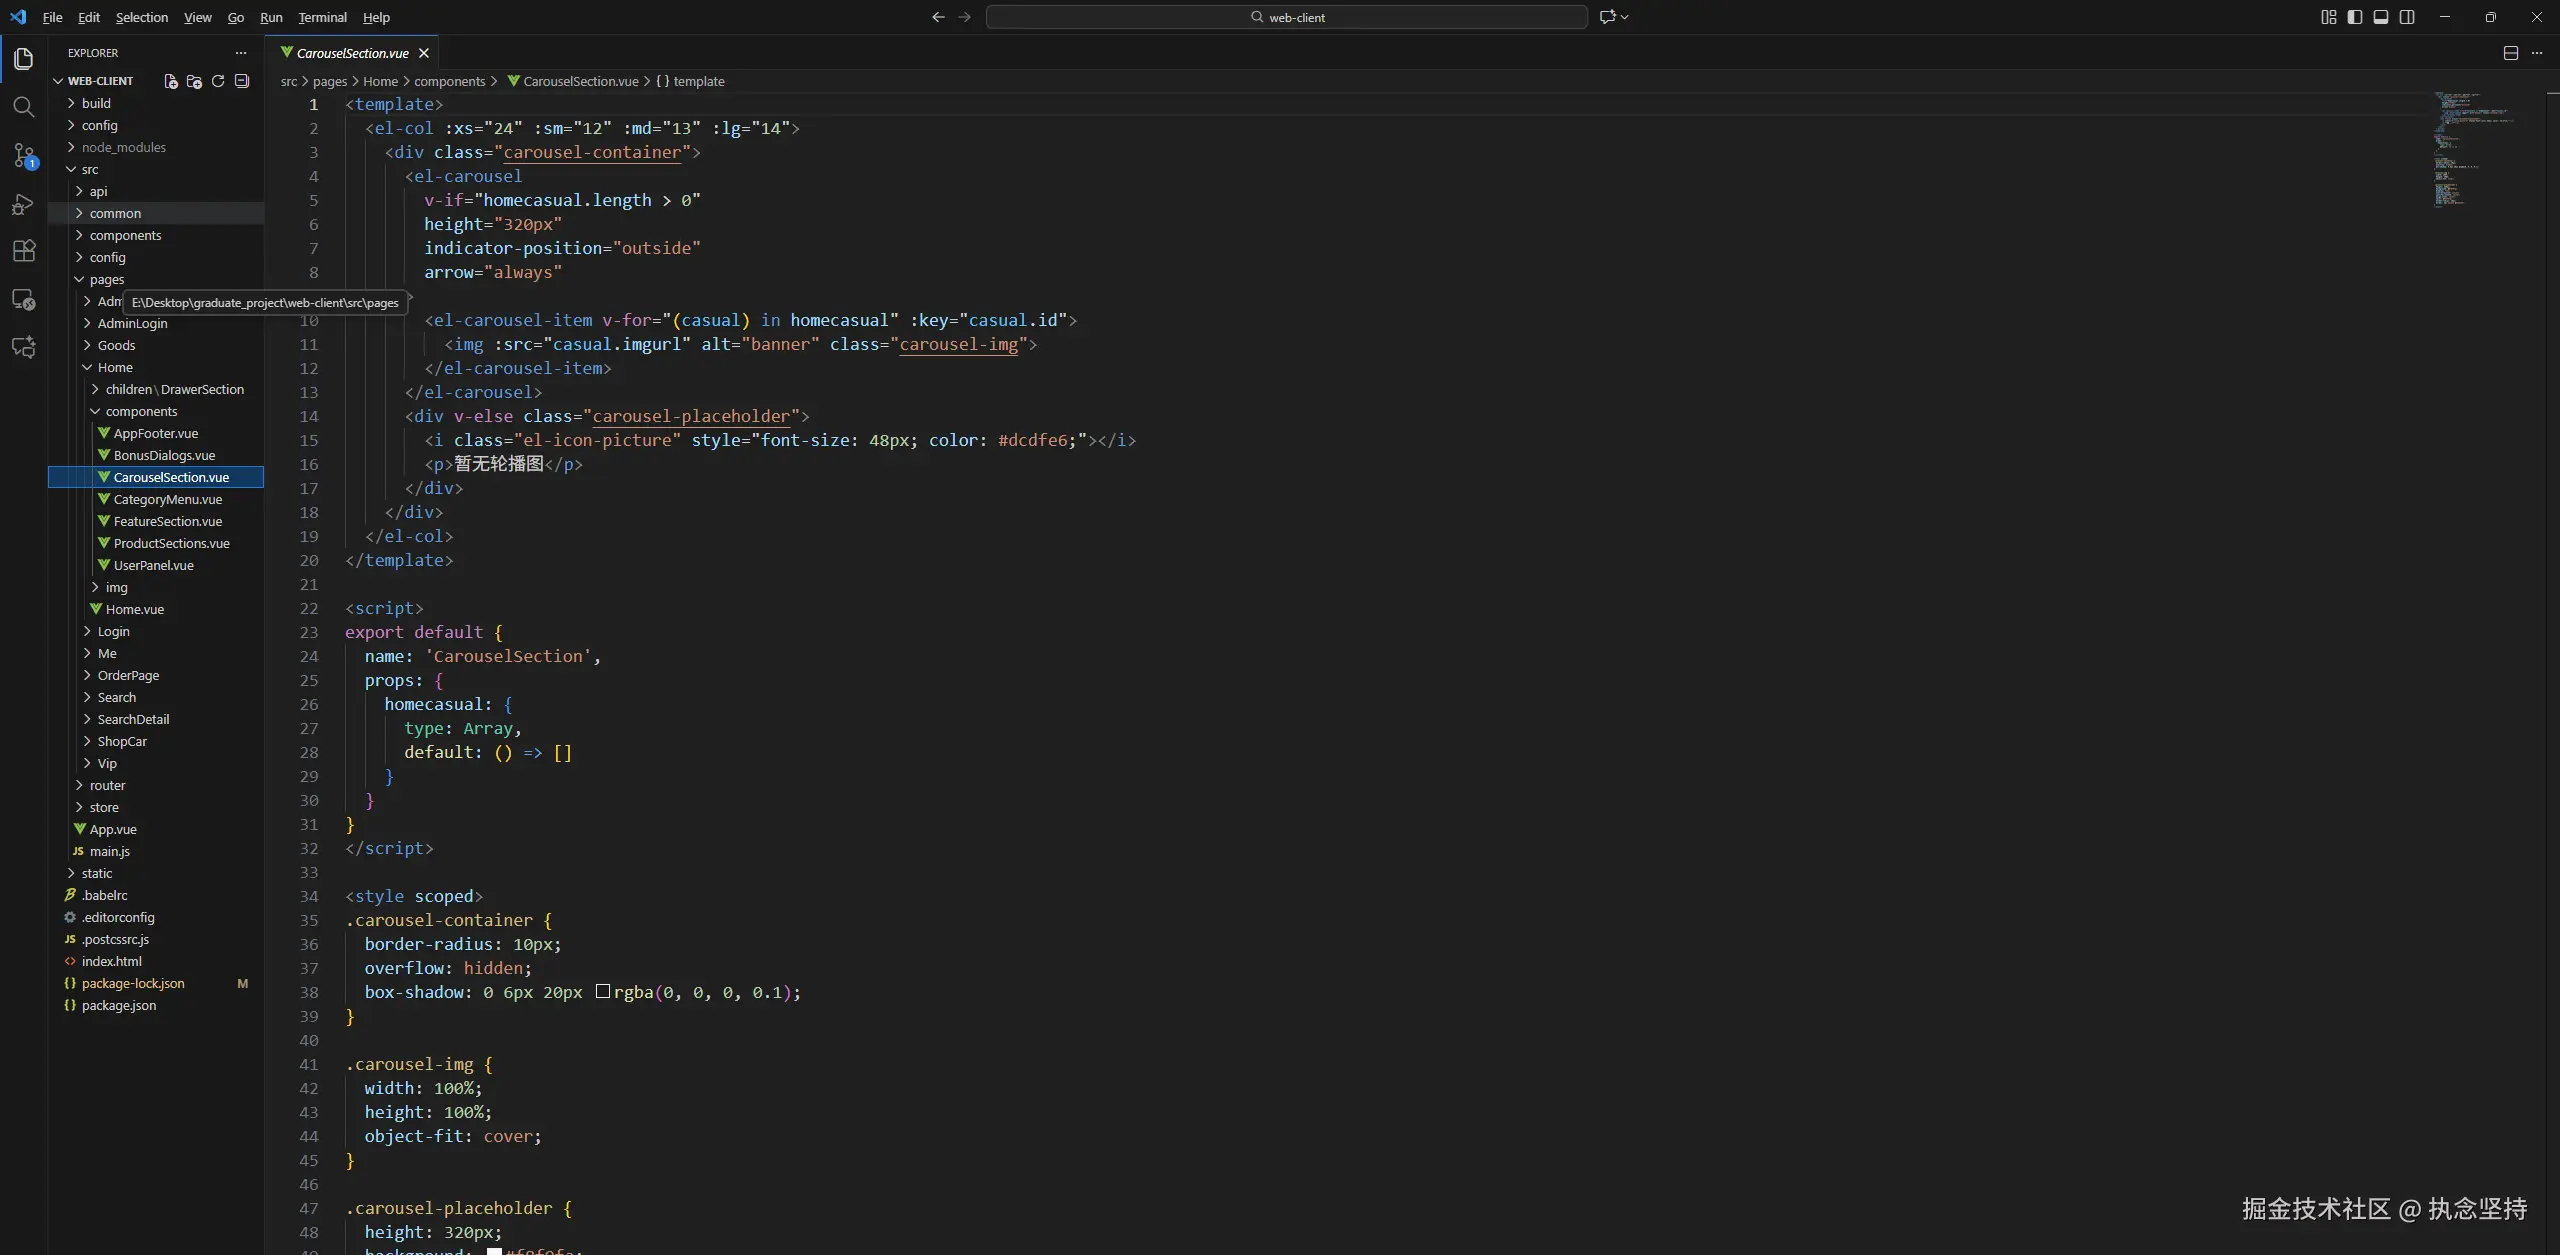The width and height of the screenshot is (2560, 1255).
Task: Open the Extensions view icon
Action: (23, 251)
